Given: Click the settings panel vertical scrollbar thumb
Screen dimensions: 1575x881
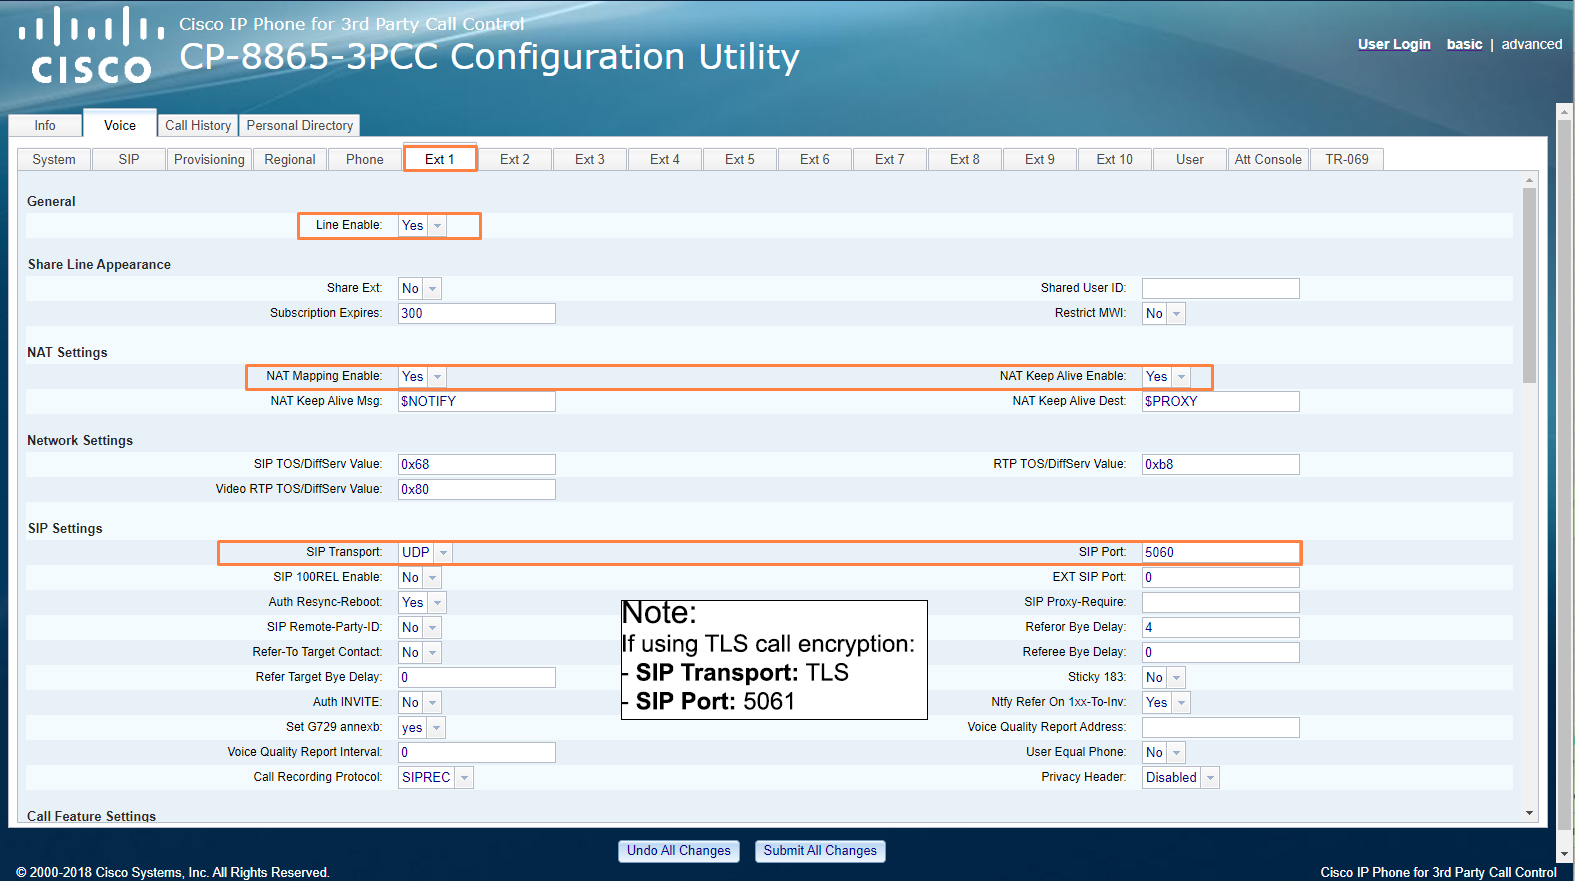Looking at the screenshot, I should click(x=1529, y=285).
